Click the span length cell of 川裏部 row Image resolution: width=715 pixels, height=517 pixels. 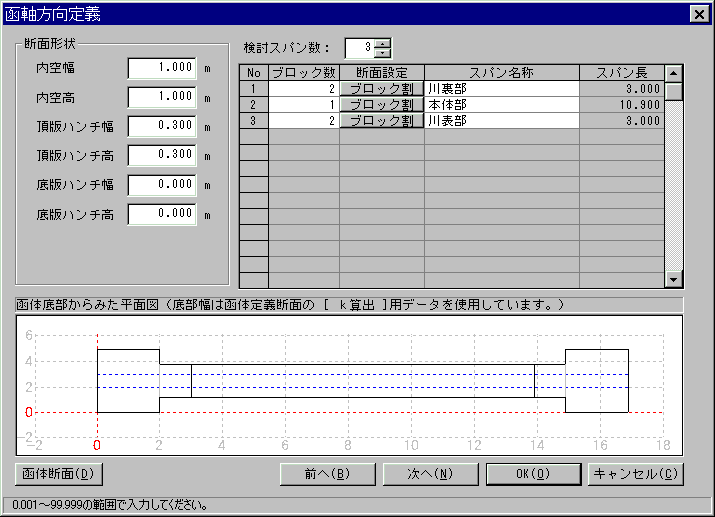tap(622, 88)
